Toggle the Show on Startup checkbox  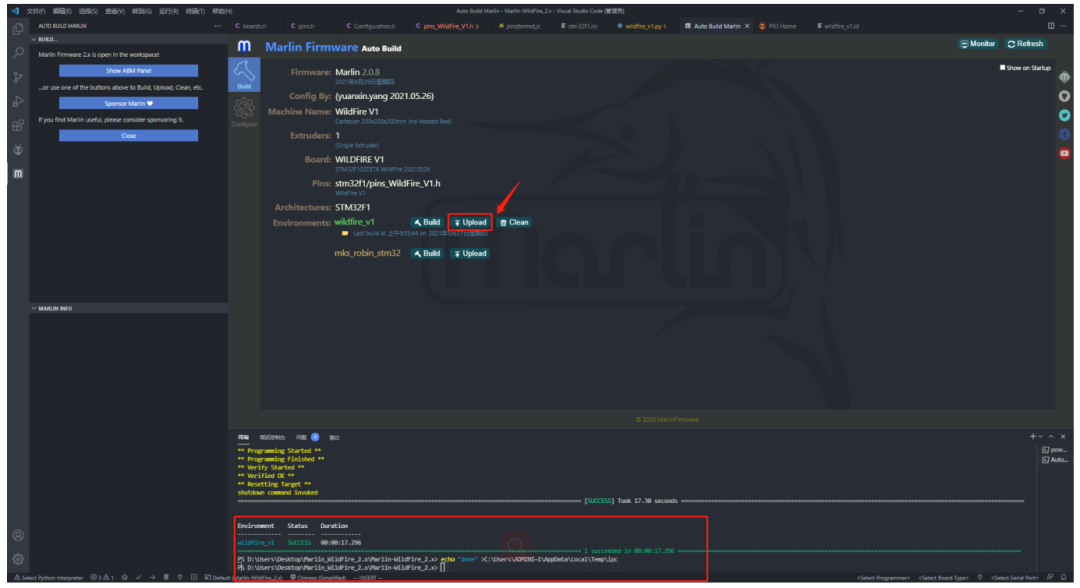coord(1002,67)
